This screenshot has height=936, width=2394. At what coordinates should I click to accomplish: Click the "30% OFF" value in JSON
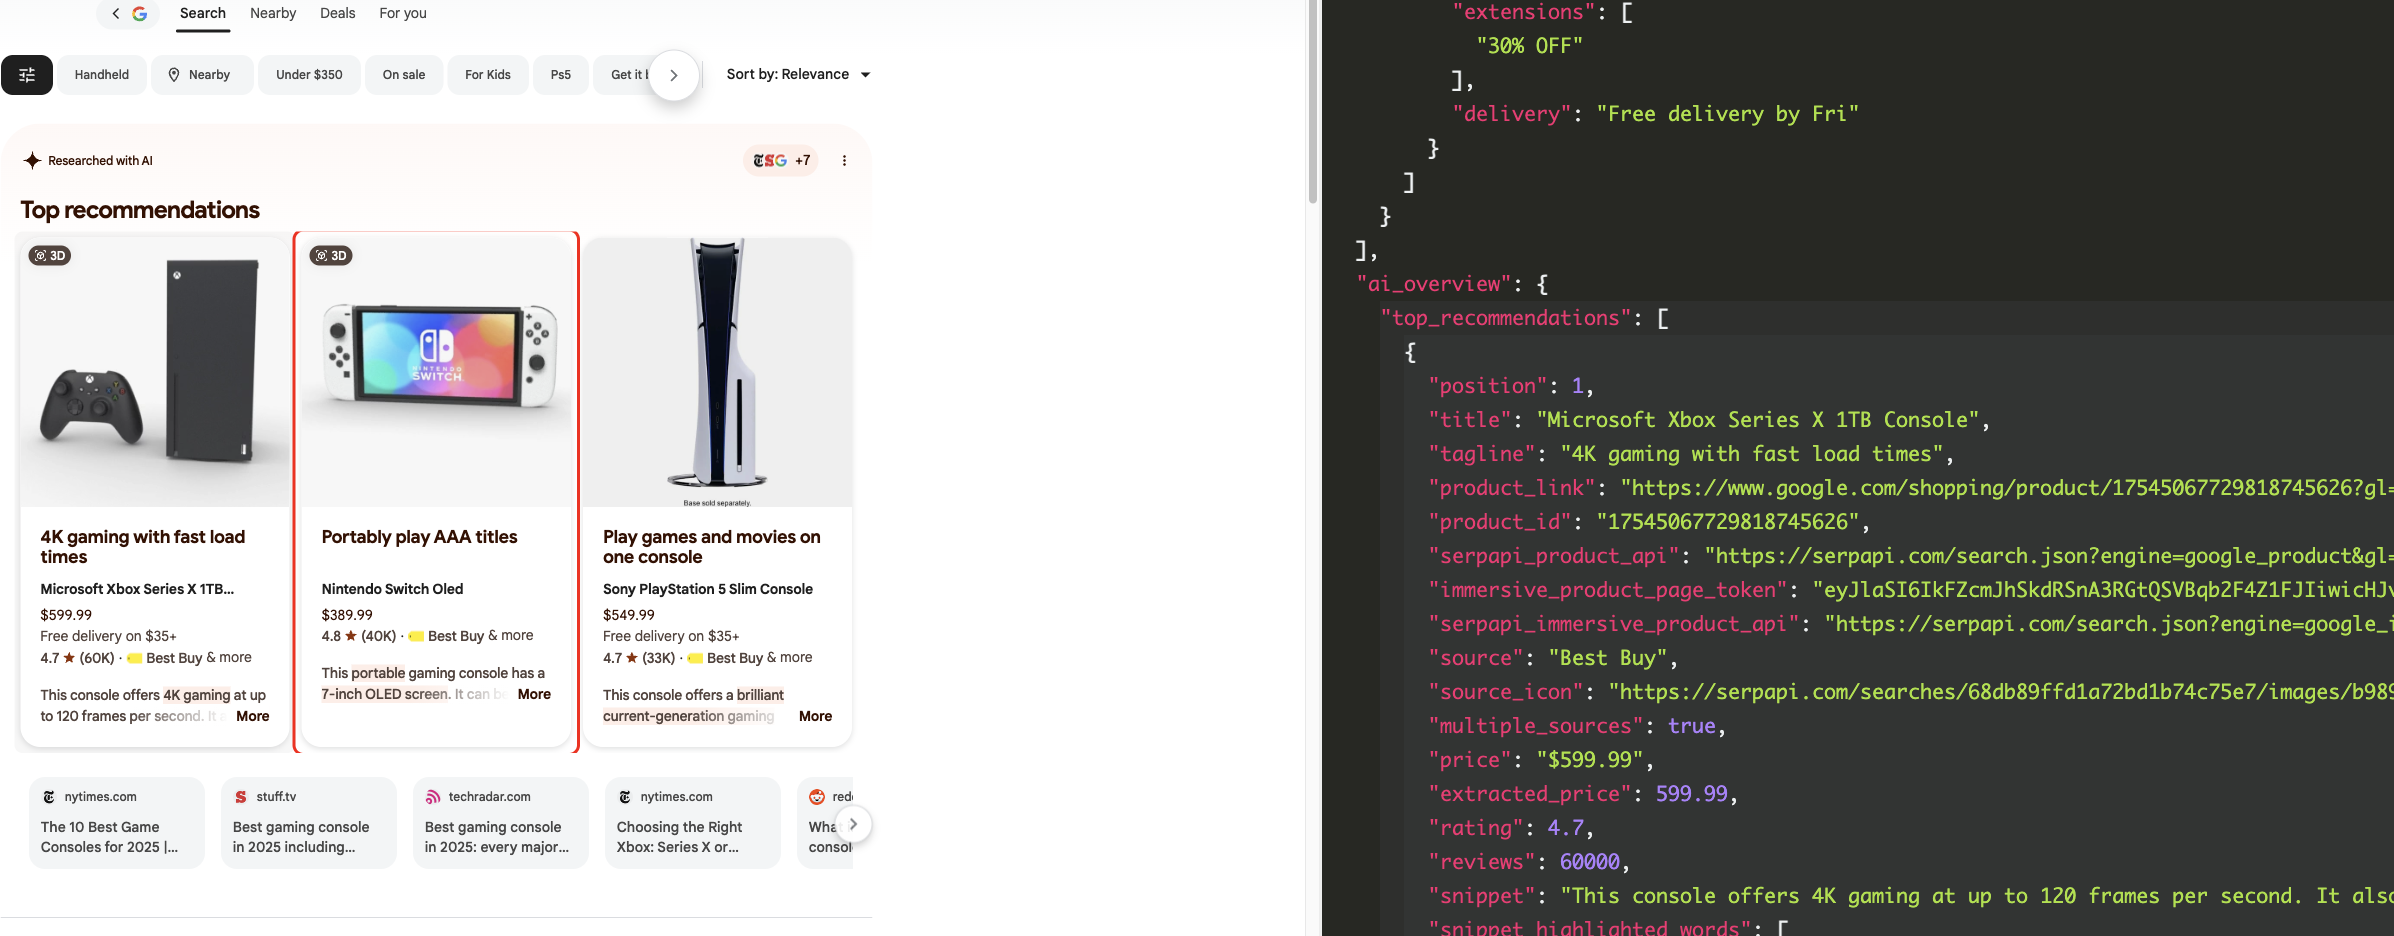point(1530,46)
